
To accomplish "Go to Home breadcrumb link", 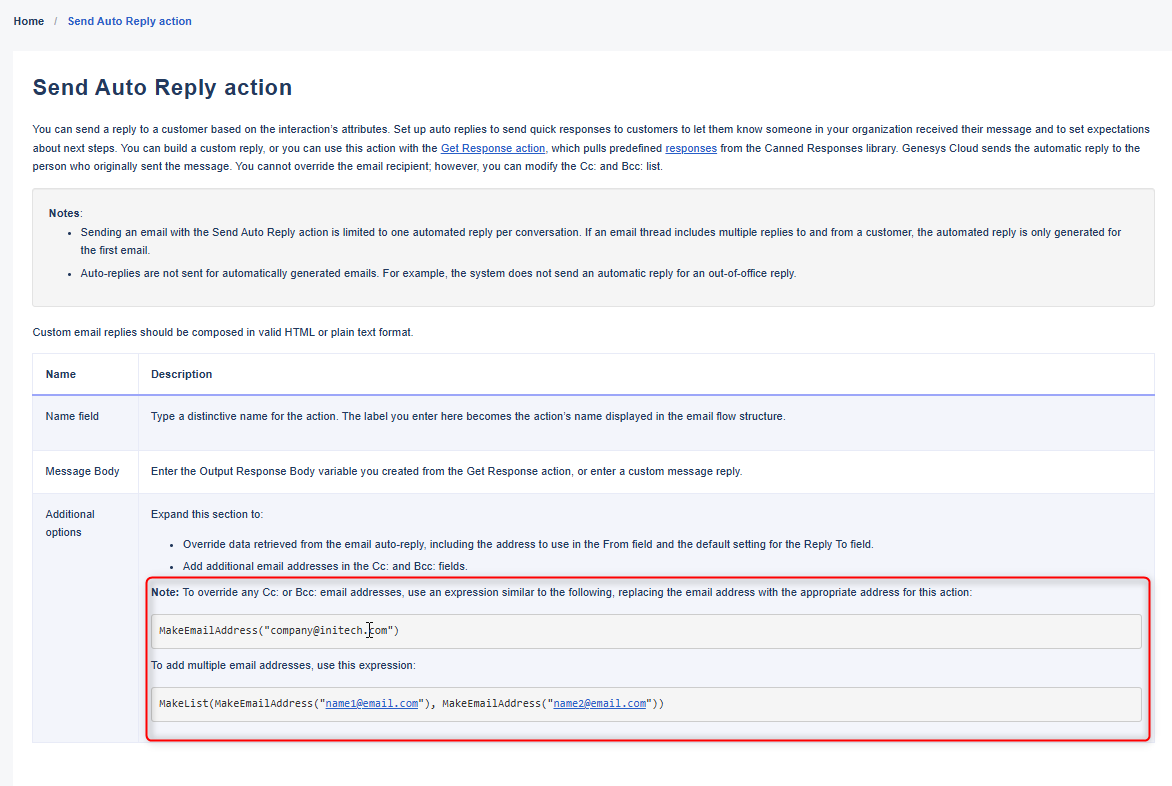I will (28, 21).
